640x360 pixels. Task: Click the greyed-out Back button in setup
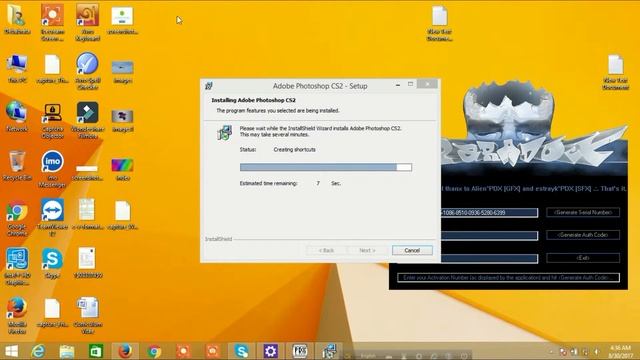(x=326, y=250)
